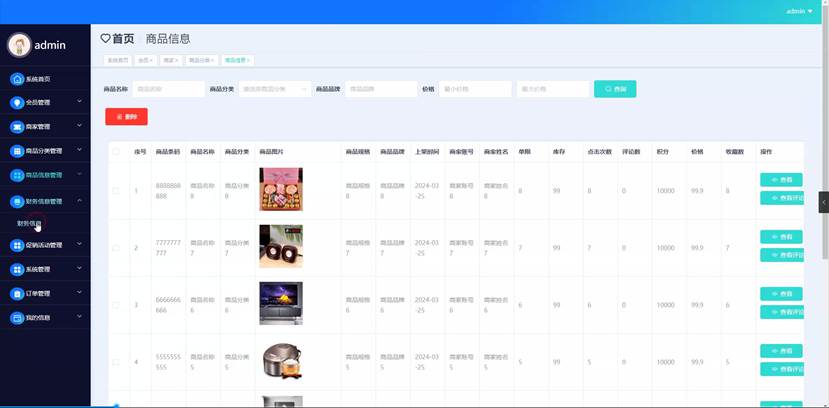Tick the checkbox for row 1

116,191
